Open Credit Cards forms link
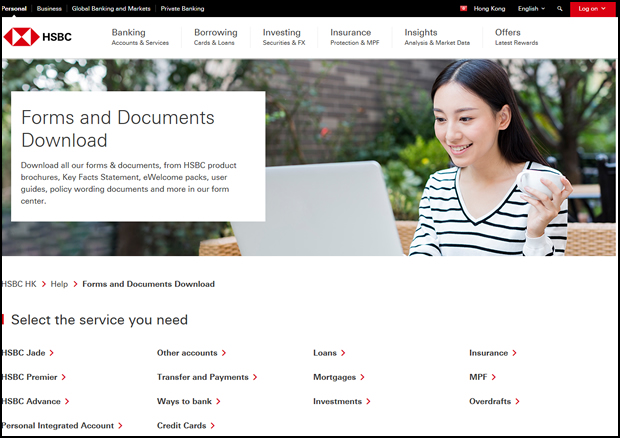 (181, 426)
